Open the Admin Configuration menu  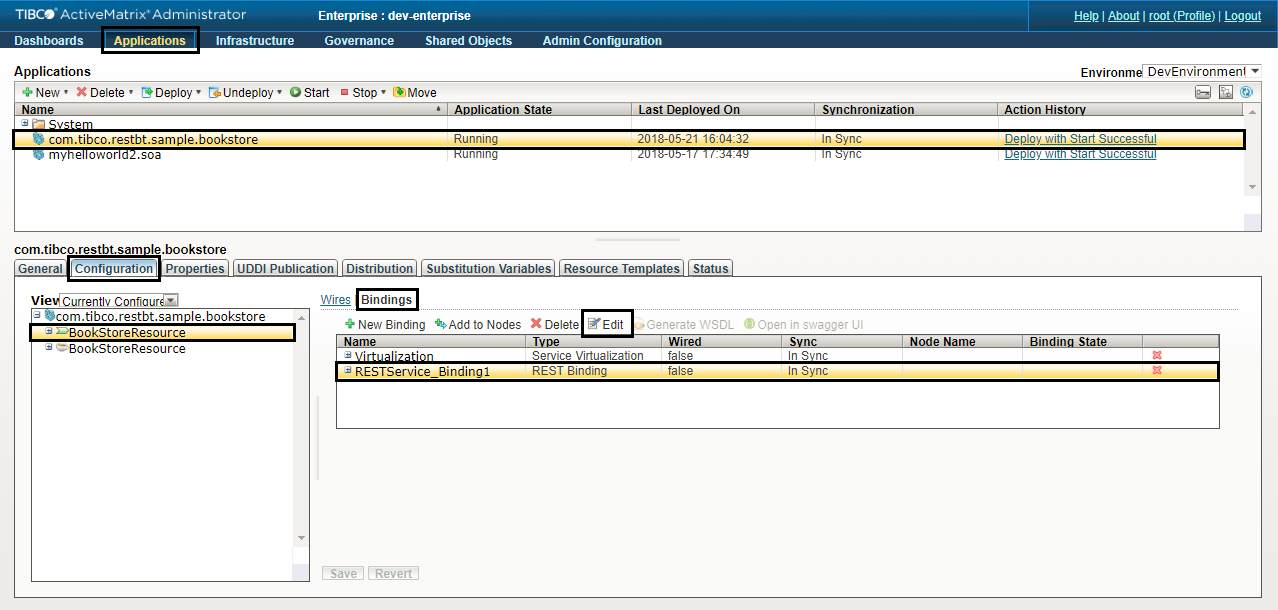[x=602, y=41]
